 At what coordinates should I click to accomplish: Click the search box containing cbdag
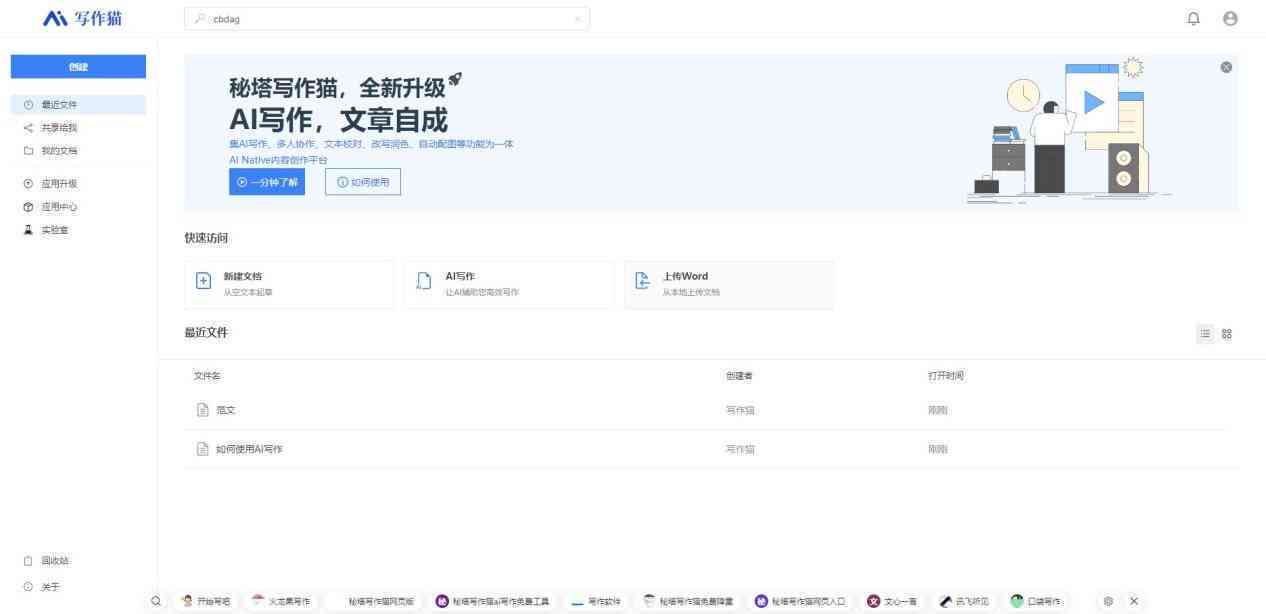pyautogui.click(x=387, y=18)
